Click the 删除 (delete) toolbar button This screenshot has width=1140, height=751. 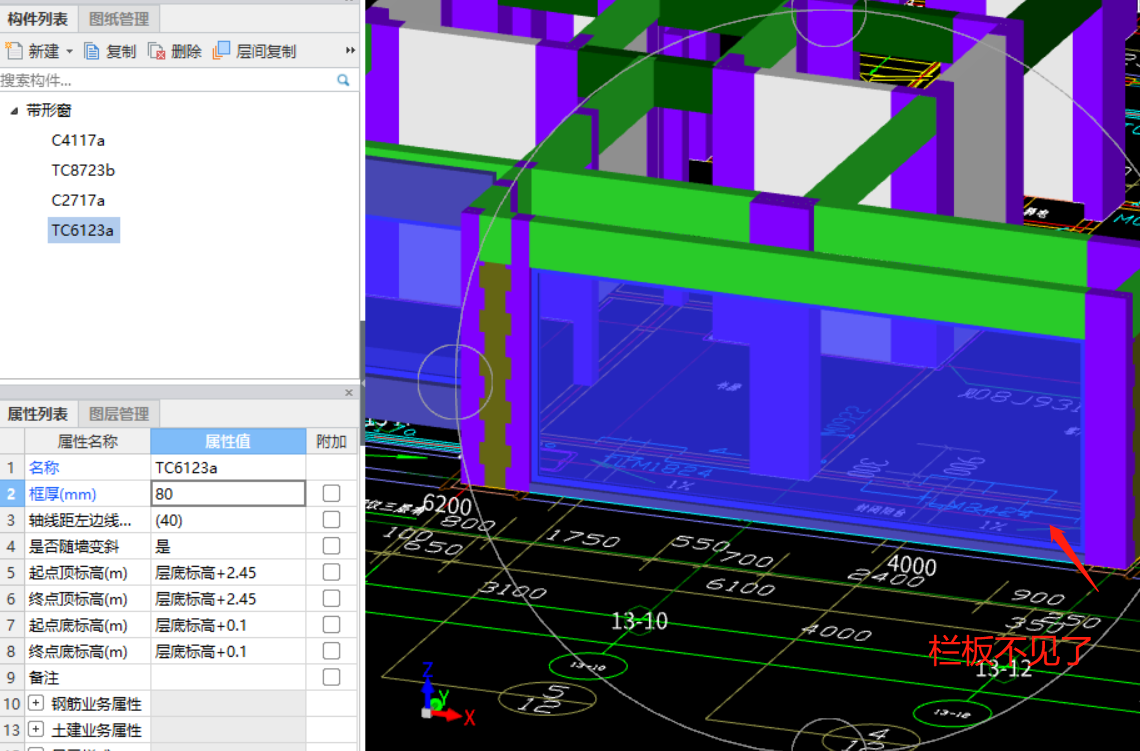pos(174,51)
